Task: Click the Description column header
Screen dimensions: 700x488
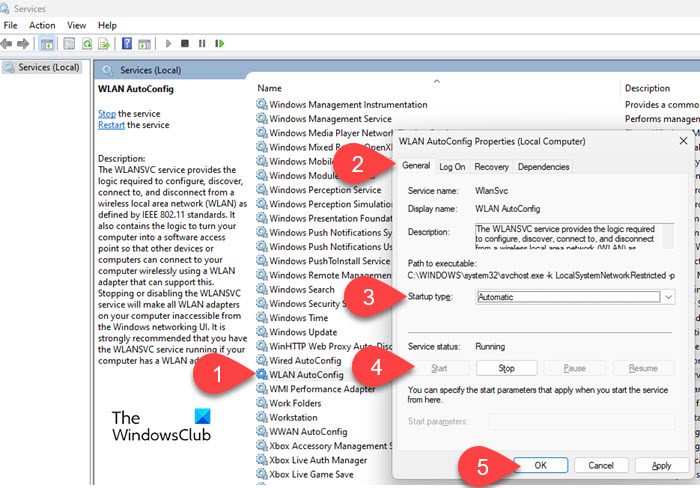Action: point(647,88)
